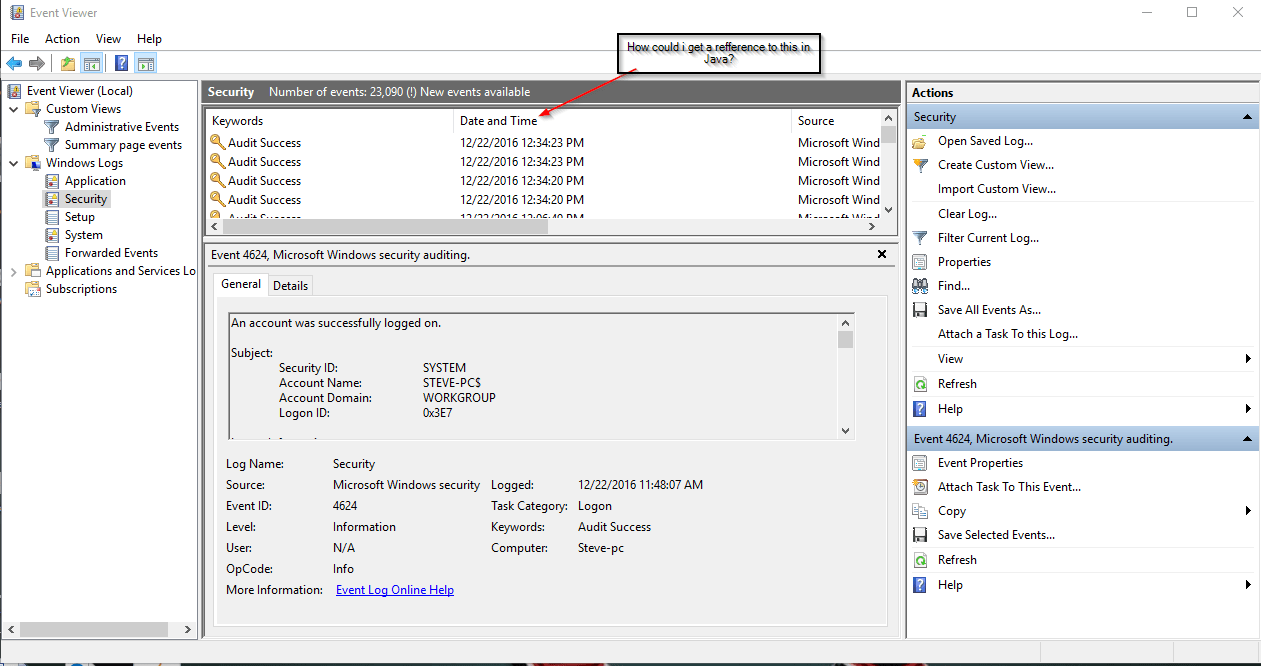1261x666 pixels.
Task: Click the Back arrow toolbar icon
Action: tap(14, 64)
